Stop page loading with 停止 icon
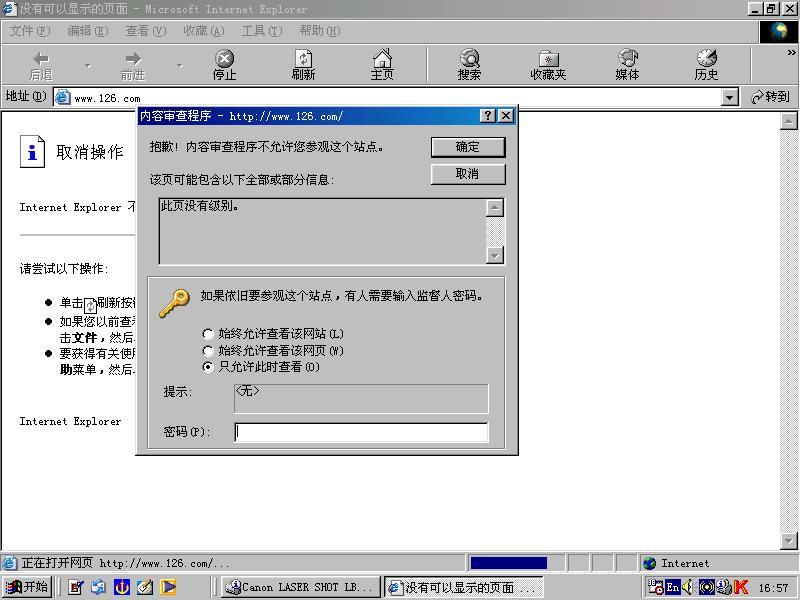Viewport: 800px width, 600px height. click(224, 65)
